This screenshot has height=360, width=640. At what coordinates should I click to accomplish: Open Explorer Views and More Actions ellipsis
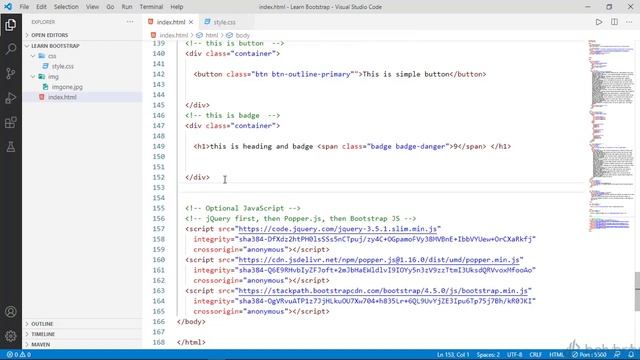click(130, 22)
